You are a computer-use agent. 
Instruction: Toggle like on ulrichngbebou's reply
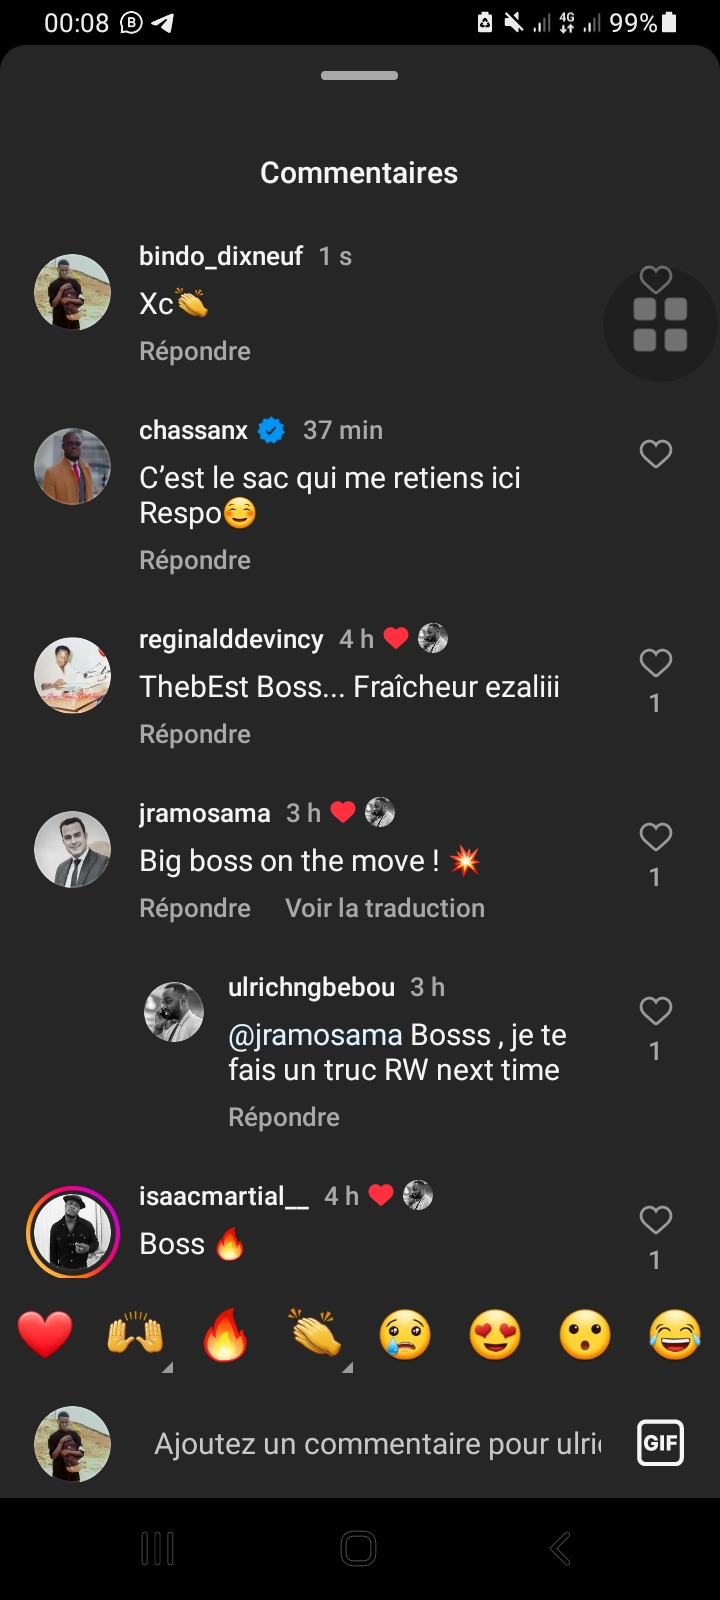(x=656, y=1011)
